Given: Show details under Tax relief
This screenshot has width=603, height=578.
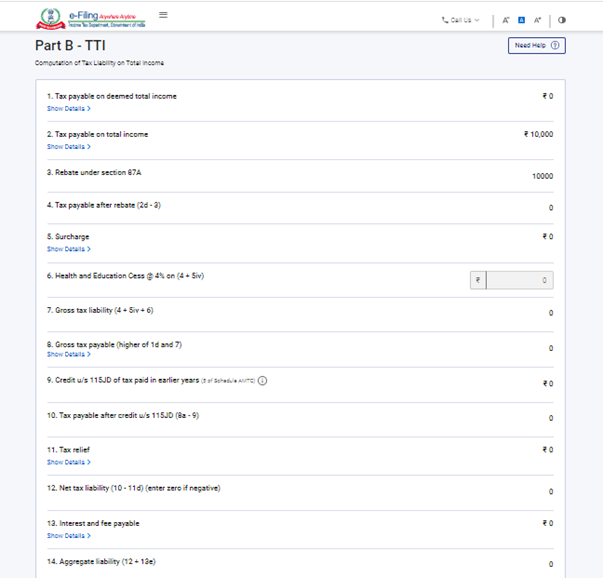Looking at the screenshot, I should pyautogui.click(x=69, y=462).
